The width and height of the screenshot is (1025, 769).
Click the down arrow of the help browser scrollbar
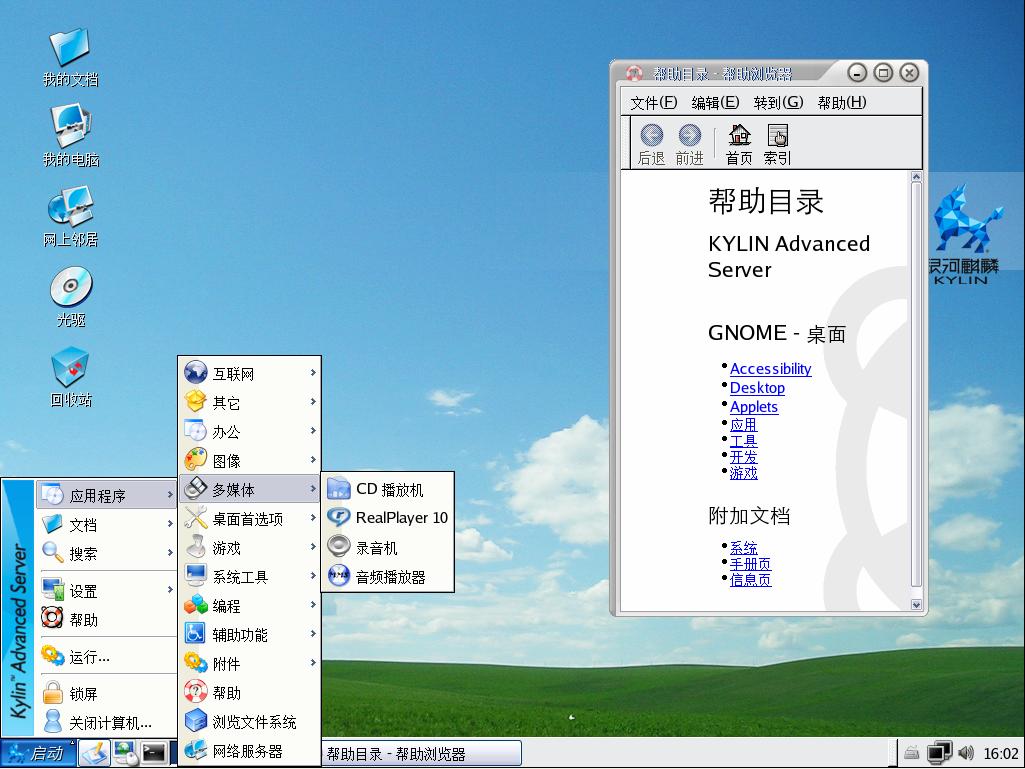pos(915,604)
